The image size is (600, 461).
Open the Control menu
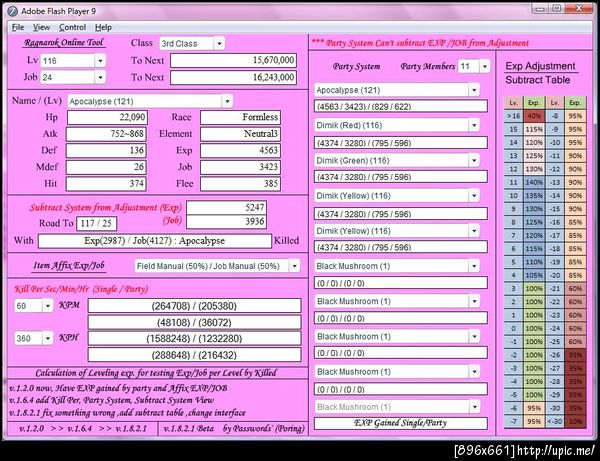72,28
